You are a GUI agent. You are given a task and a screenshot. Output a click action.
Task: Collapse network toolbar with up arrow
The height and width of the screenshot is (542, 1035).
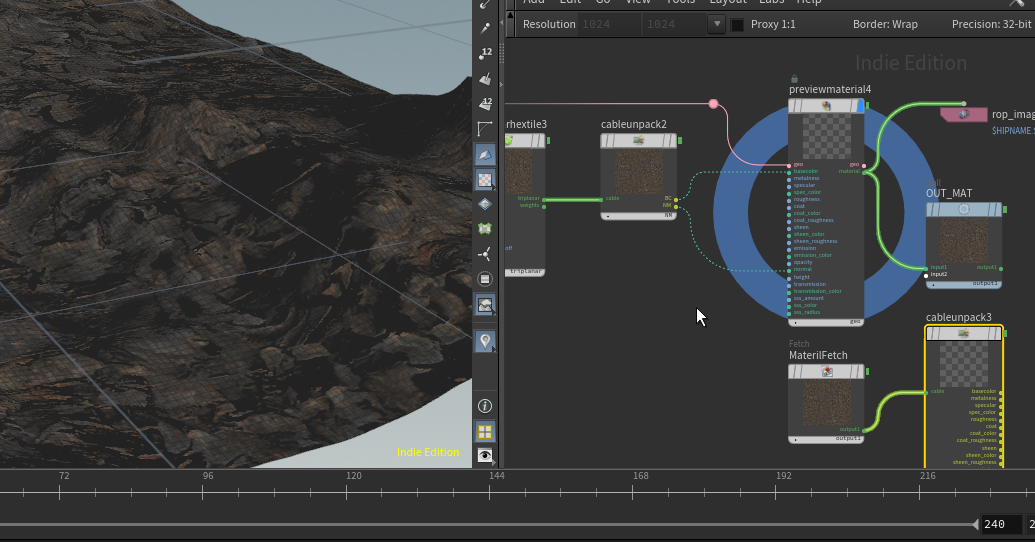coord(510,14)
